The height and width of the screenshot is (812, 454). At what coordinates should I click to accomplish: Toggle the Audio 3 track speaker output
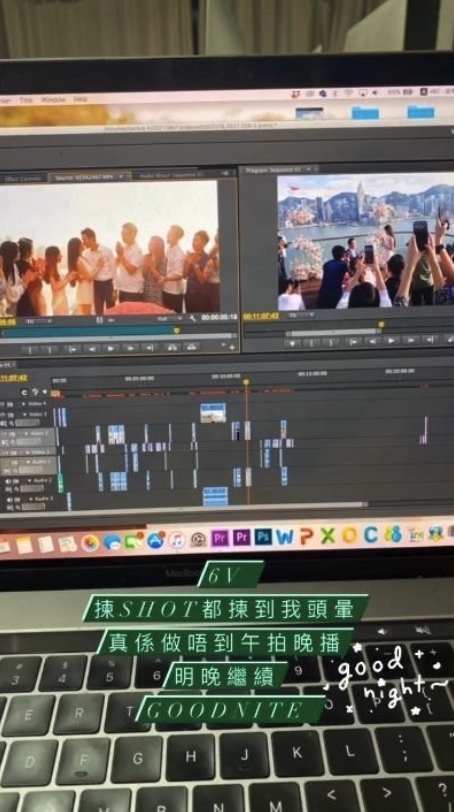(x=8, y=499)
